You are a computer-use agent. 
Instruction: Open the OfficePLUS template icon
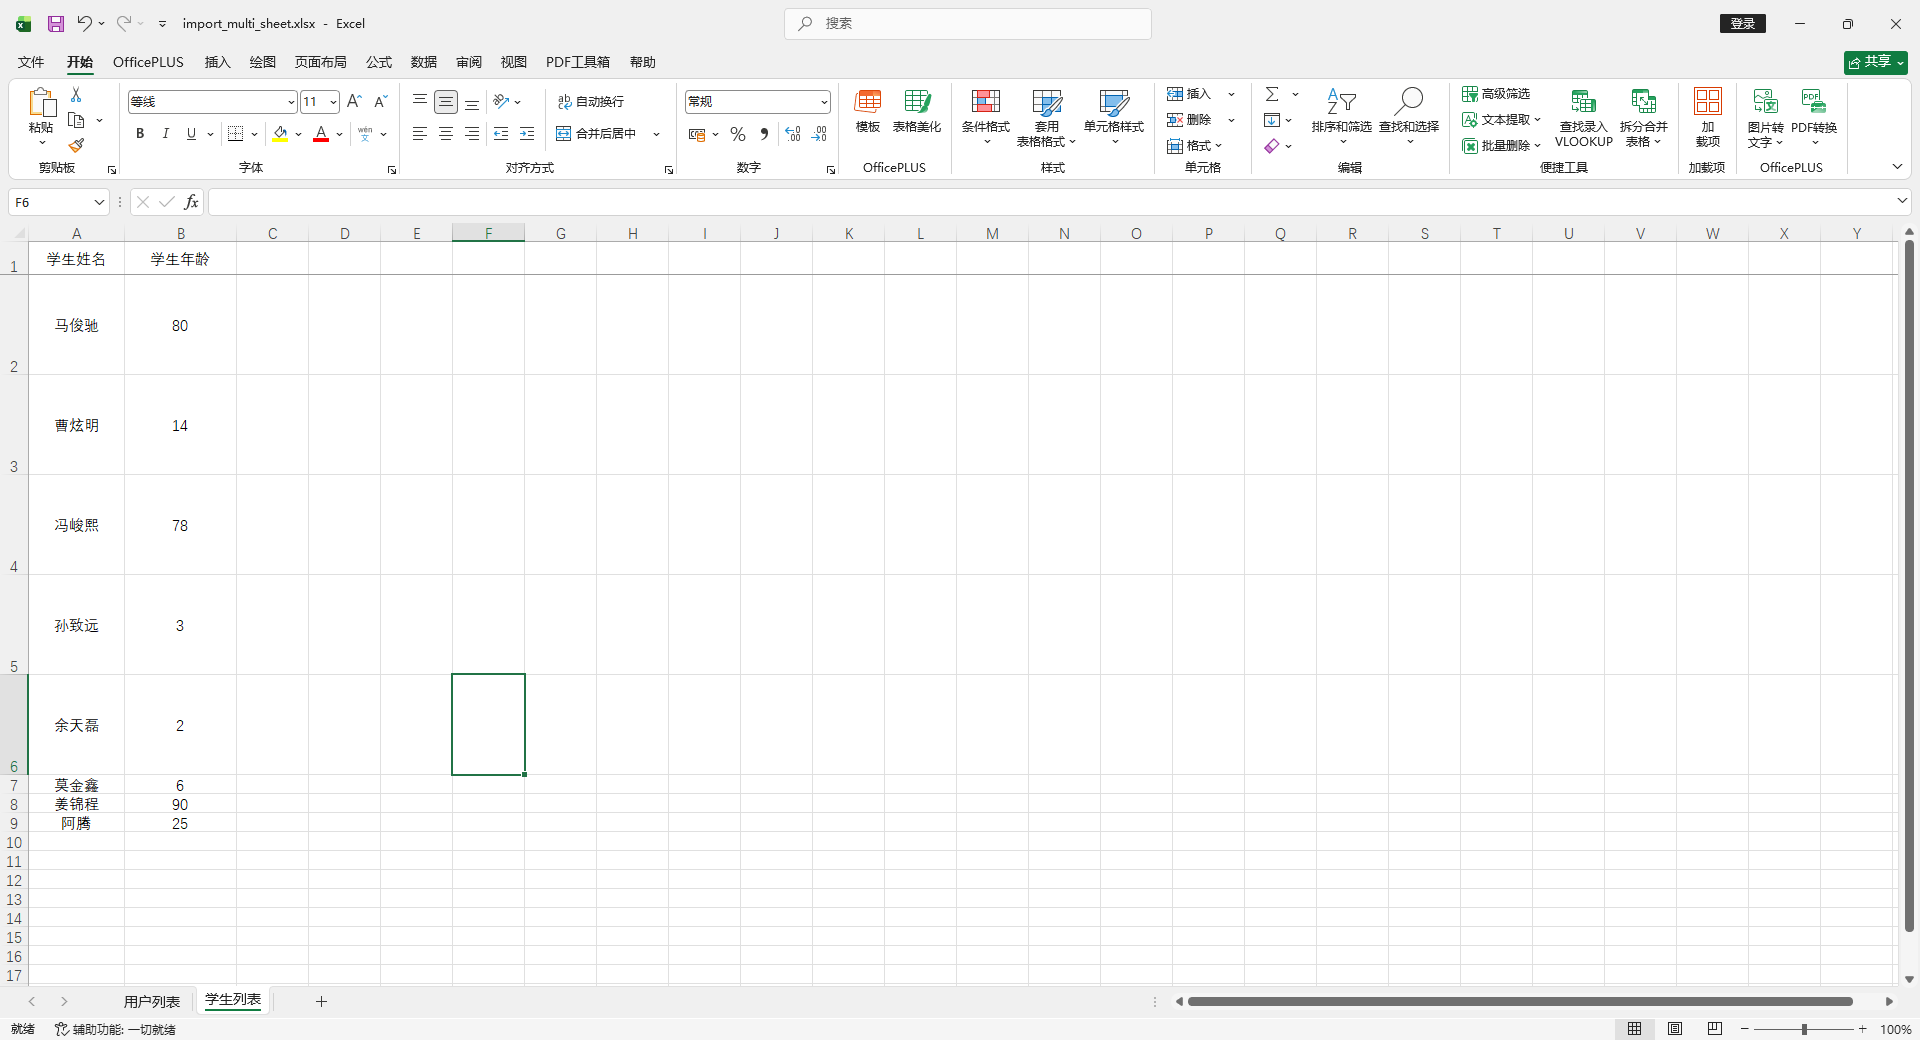point(867,102)
